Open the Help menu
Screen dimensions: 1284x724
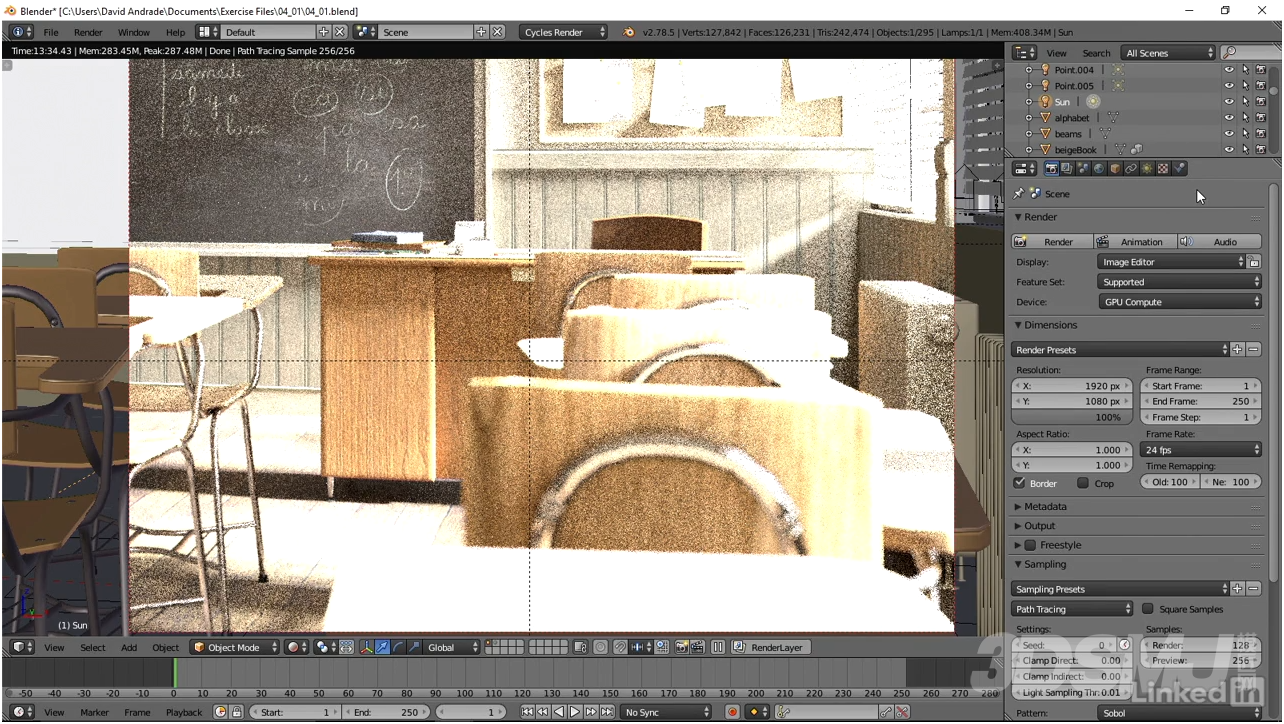coord(175,32)
